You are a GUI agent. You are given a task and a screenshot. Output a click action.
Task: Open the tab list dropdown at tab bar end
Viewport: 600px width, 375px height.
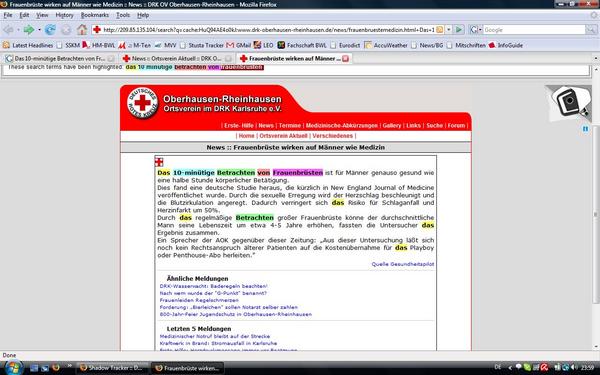(x=595, y=58)
